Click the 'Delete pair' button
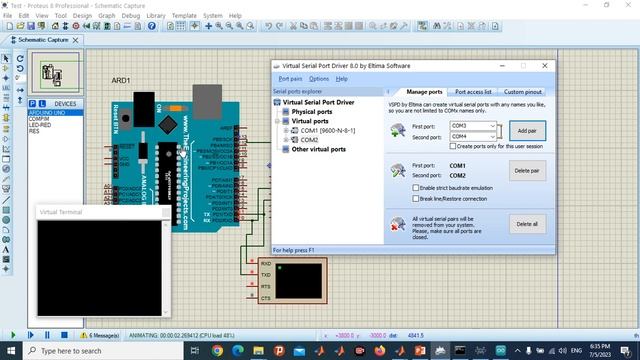The image size is (640, 360). 527,171
